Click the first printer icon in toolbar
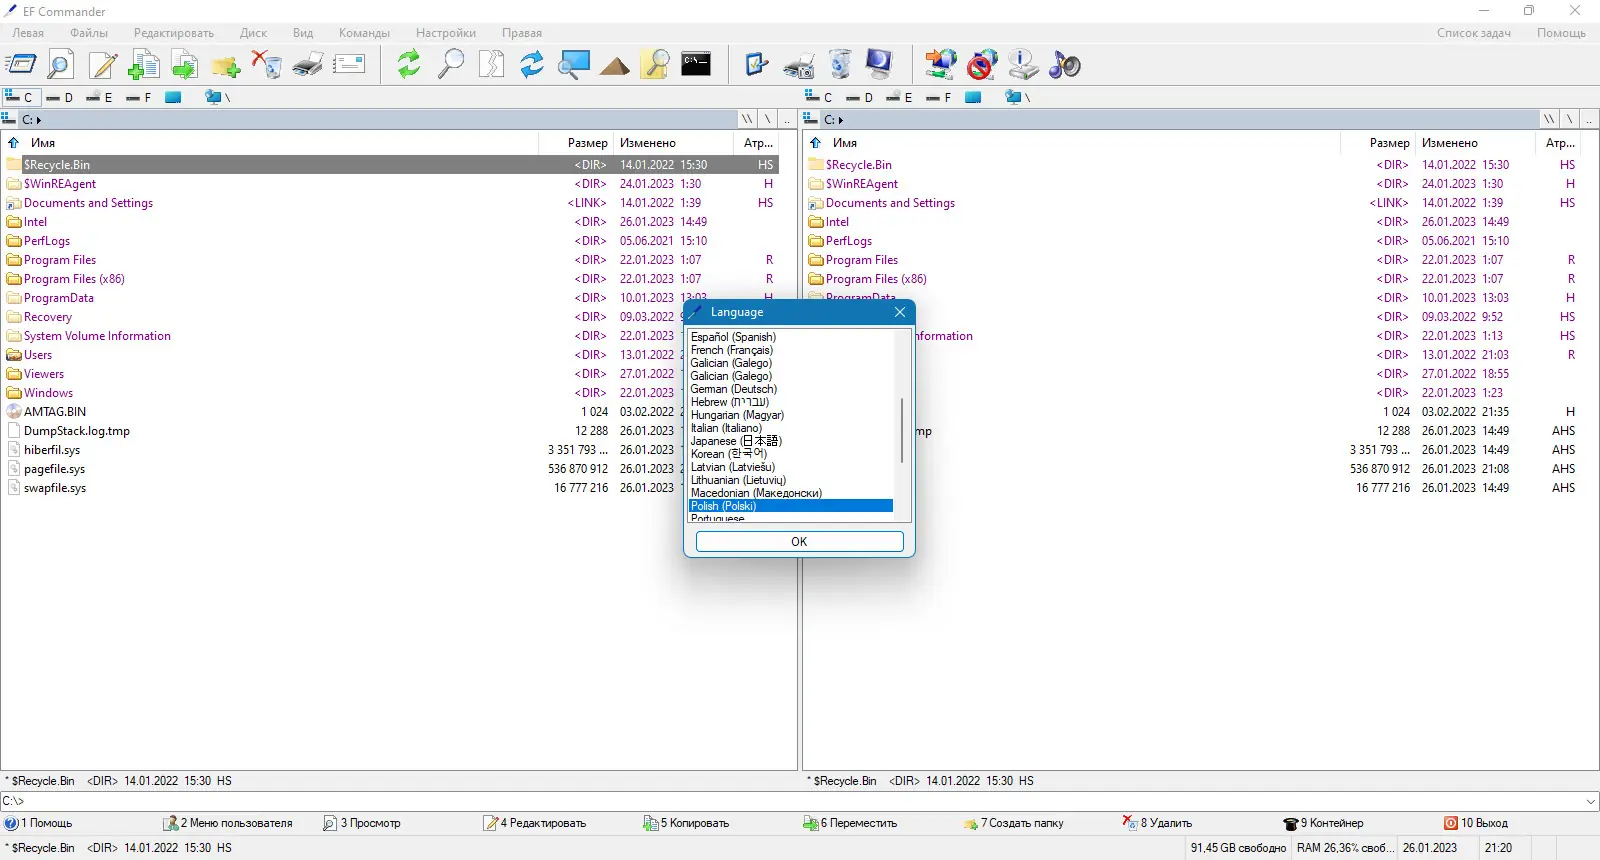This screenshot has height=860, width=1600. (x=308, y=65)
